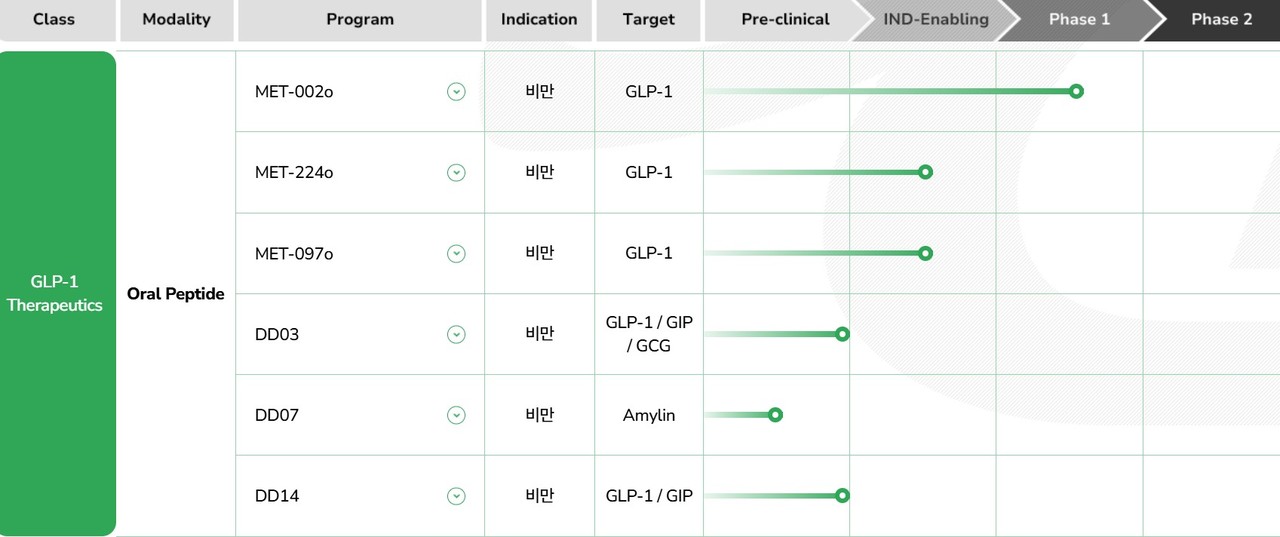Select the Phase 2 stage header

(x=1221, y=20)
